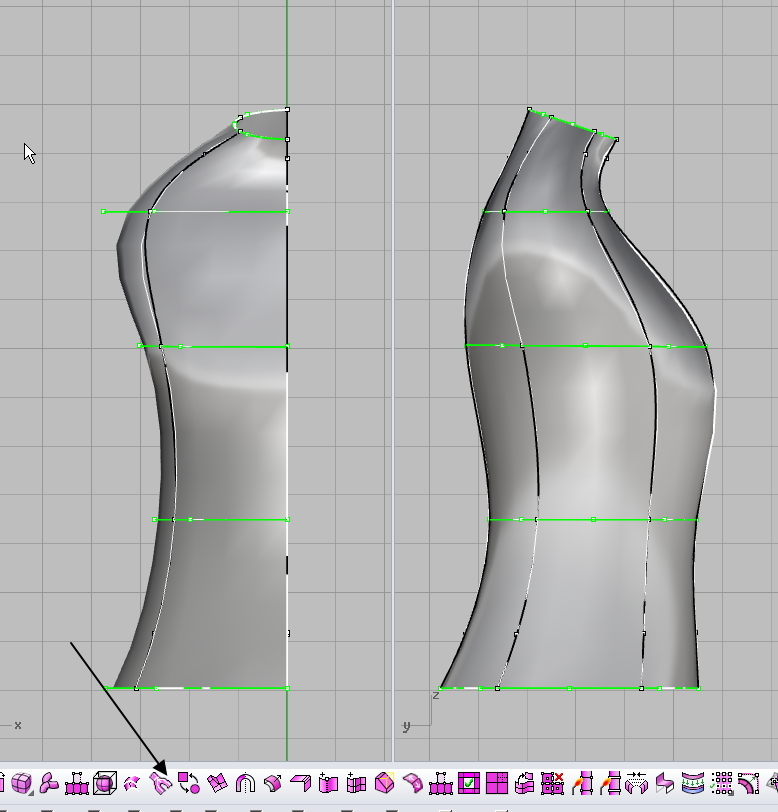Viewport: 778px width, 812px height.
Task: Click the curved block extrude icon
Action: coord(273,784)
